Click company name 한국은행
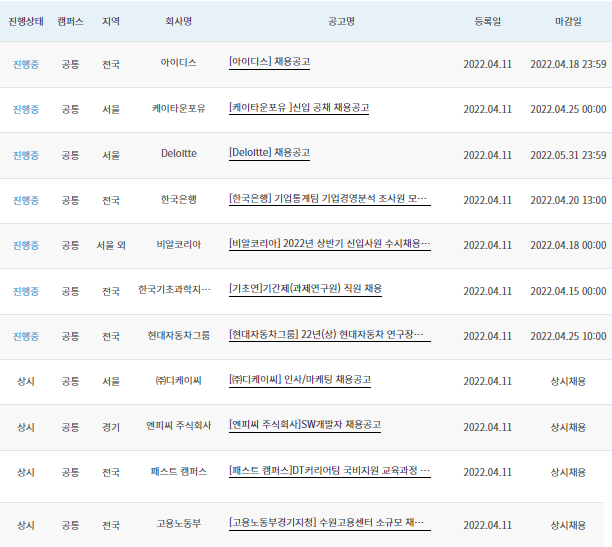 pyautogui.click(x=178, y=200)
